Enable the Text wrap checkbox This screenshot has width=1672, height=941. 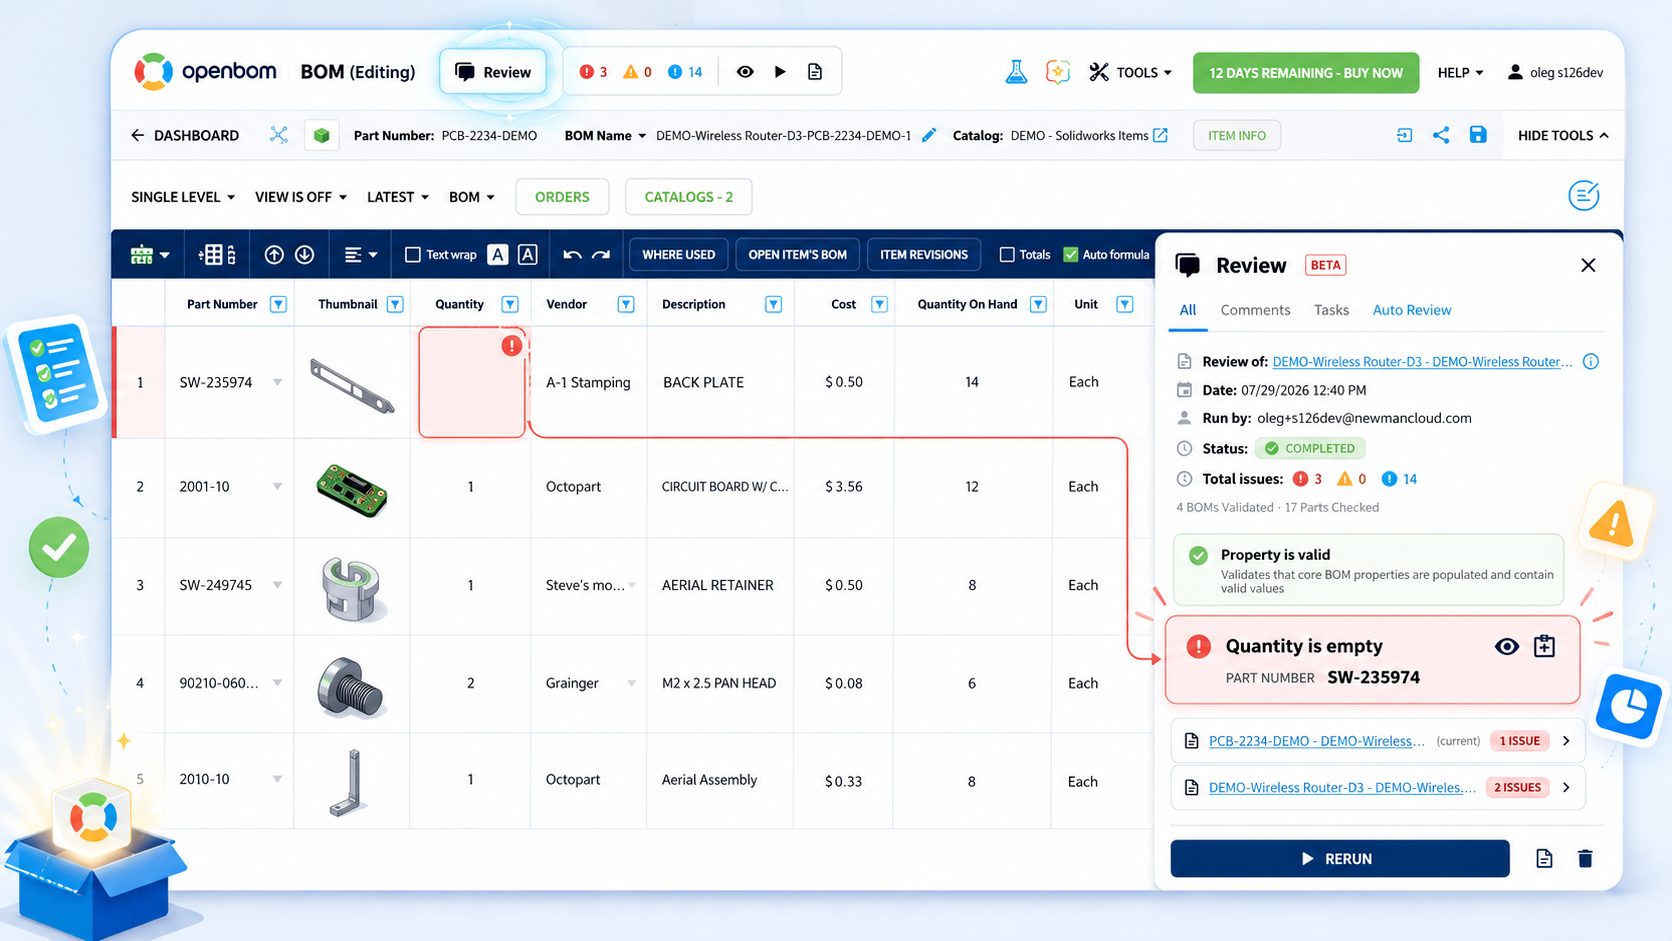(412, 255)
